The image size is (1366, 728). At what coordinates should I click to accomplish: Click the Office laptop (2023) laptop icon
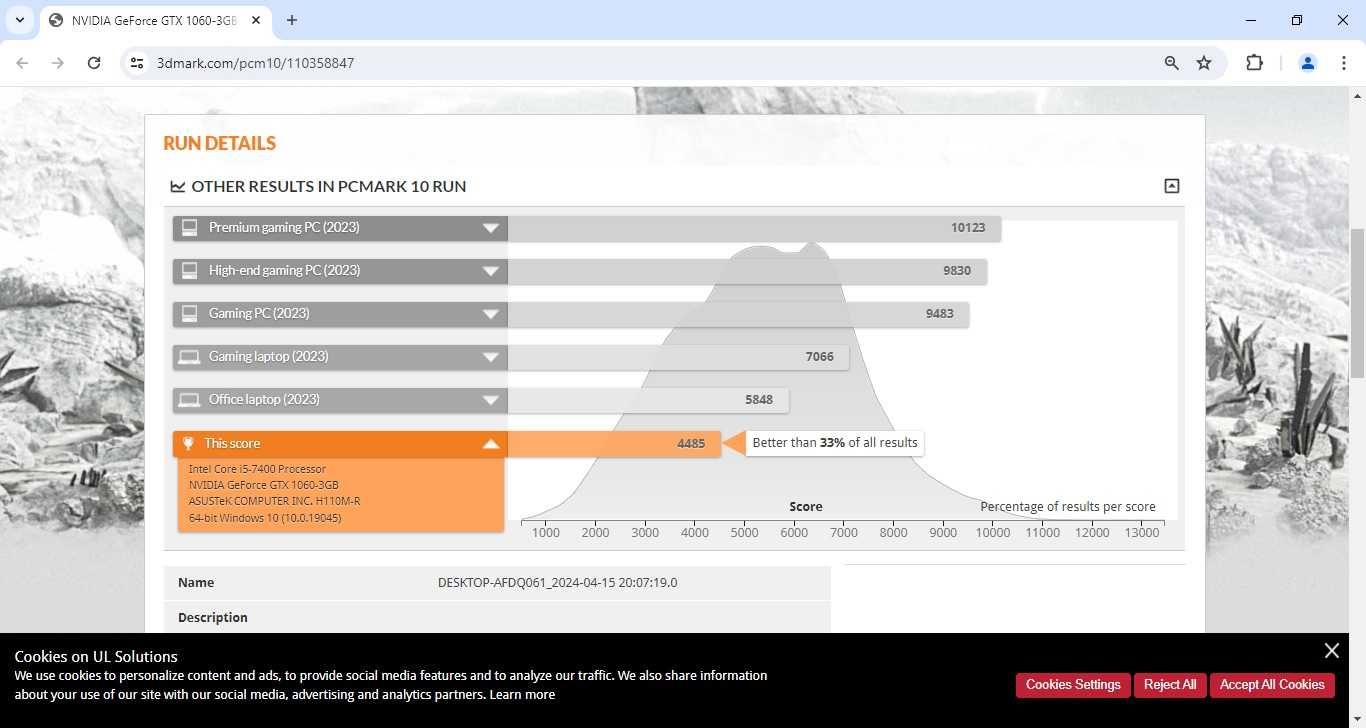[188, 400]
